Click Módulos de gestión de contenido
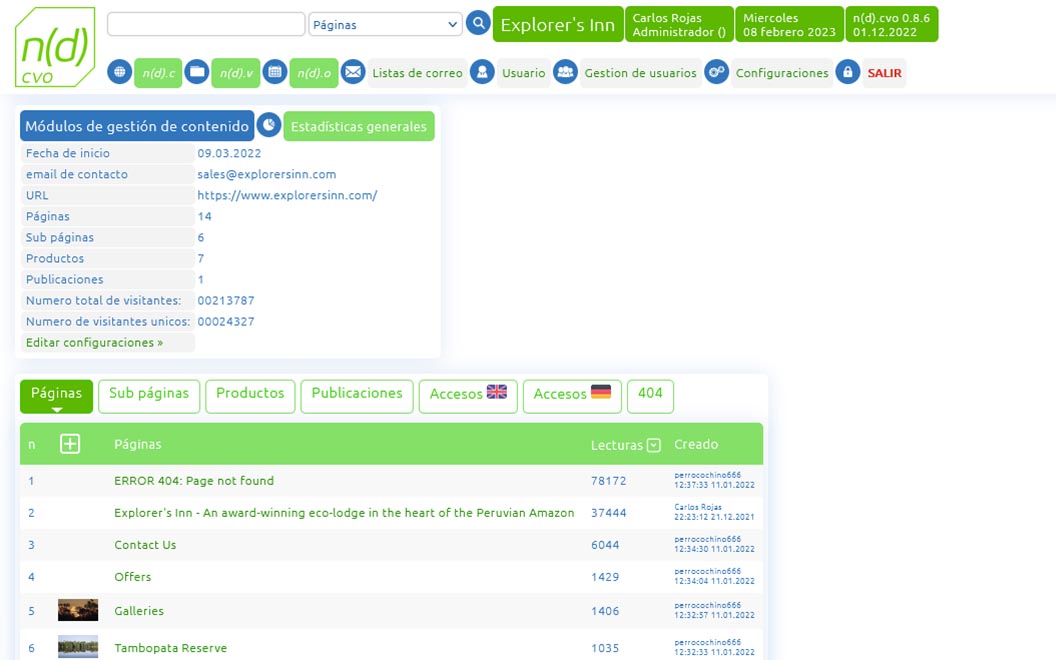The height and width of the screenshot is (660, 1056). click(137, 126)
